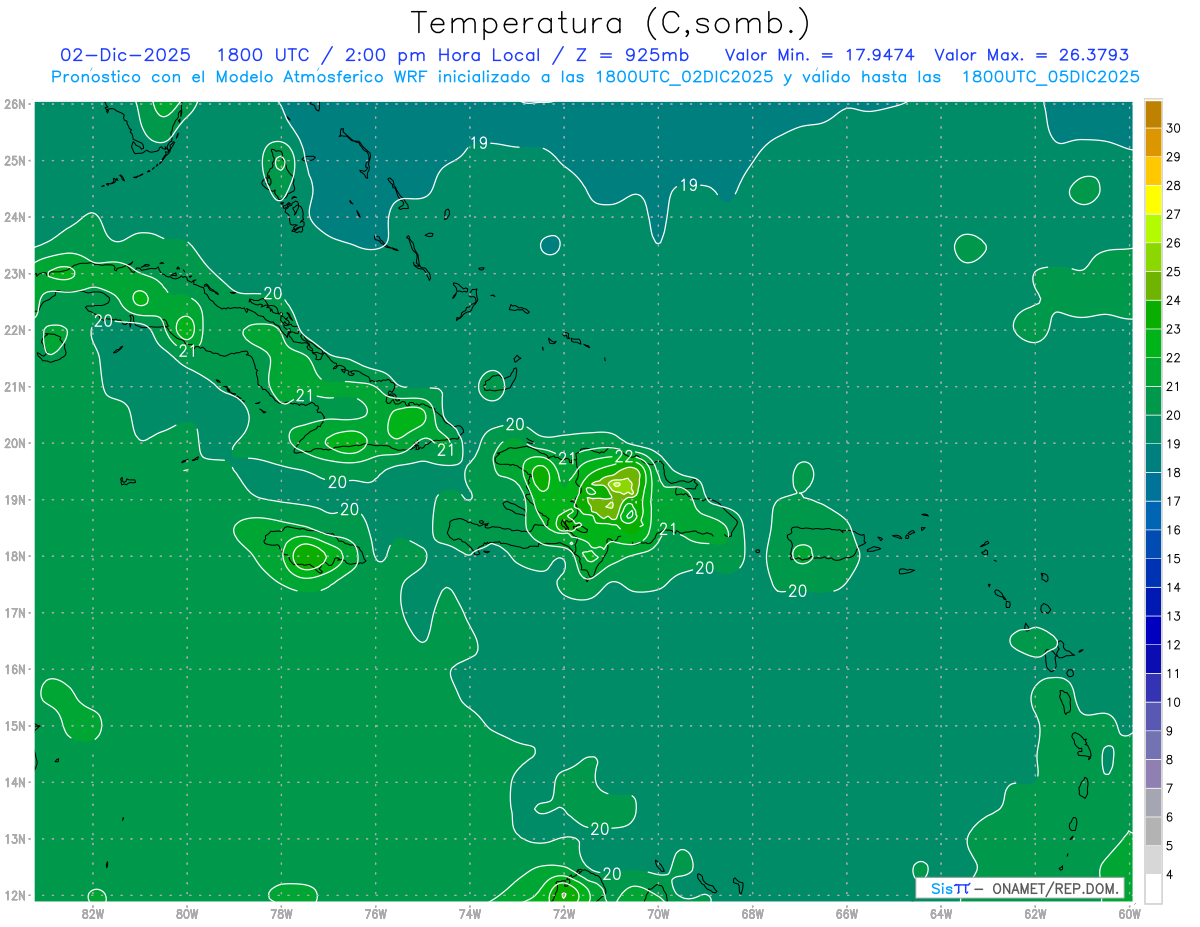Click the 68W longitude axis label
Viewport: 1200px width, 927px height.
[x=753, y=913]
